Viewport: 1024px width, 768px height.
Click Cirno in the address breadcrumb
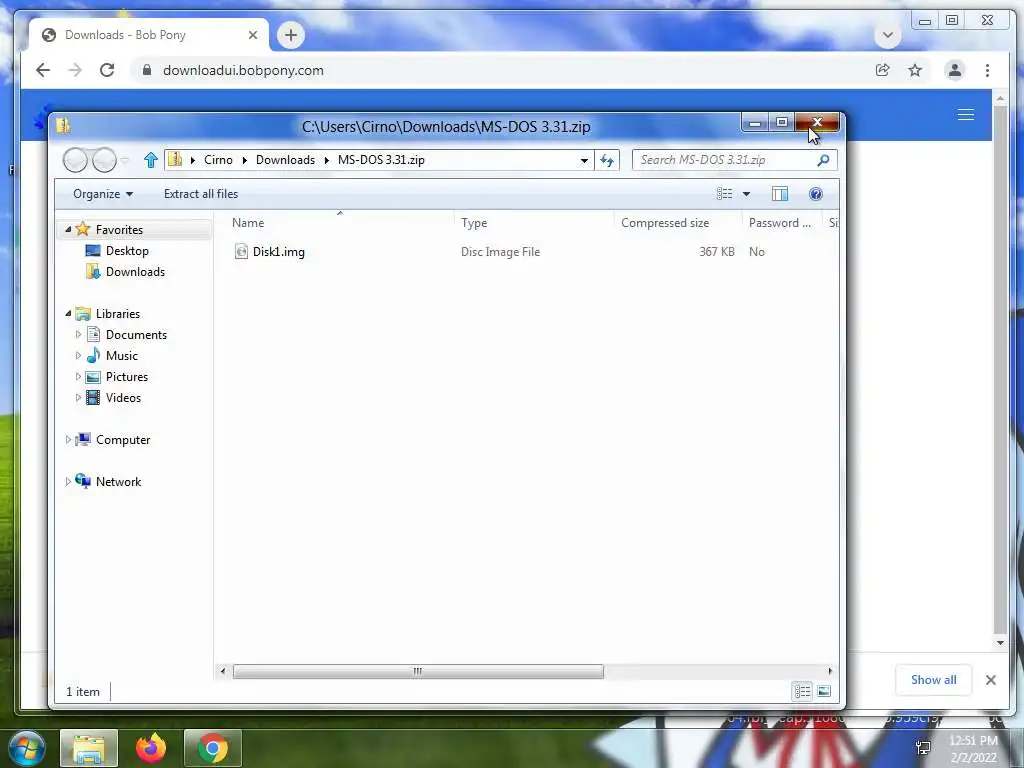pyautogui.click(x=218, y=160)
